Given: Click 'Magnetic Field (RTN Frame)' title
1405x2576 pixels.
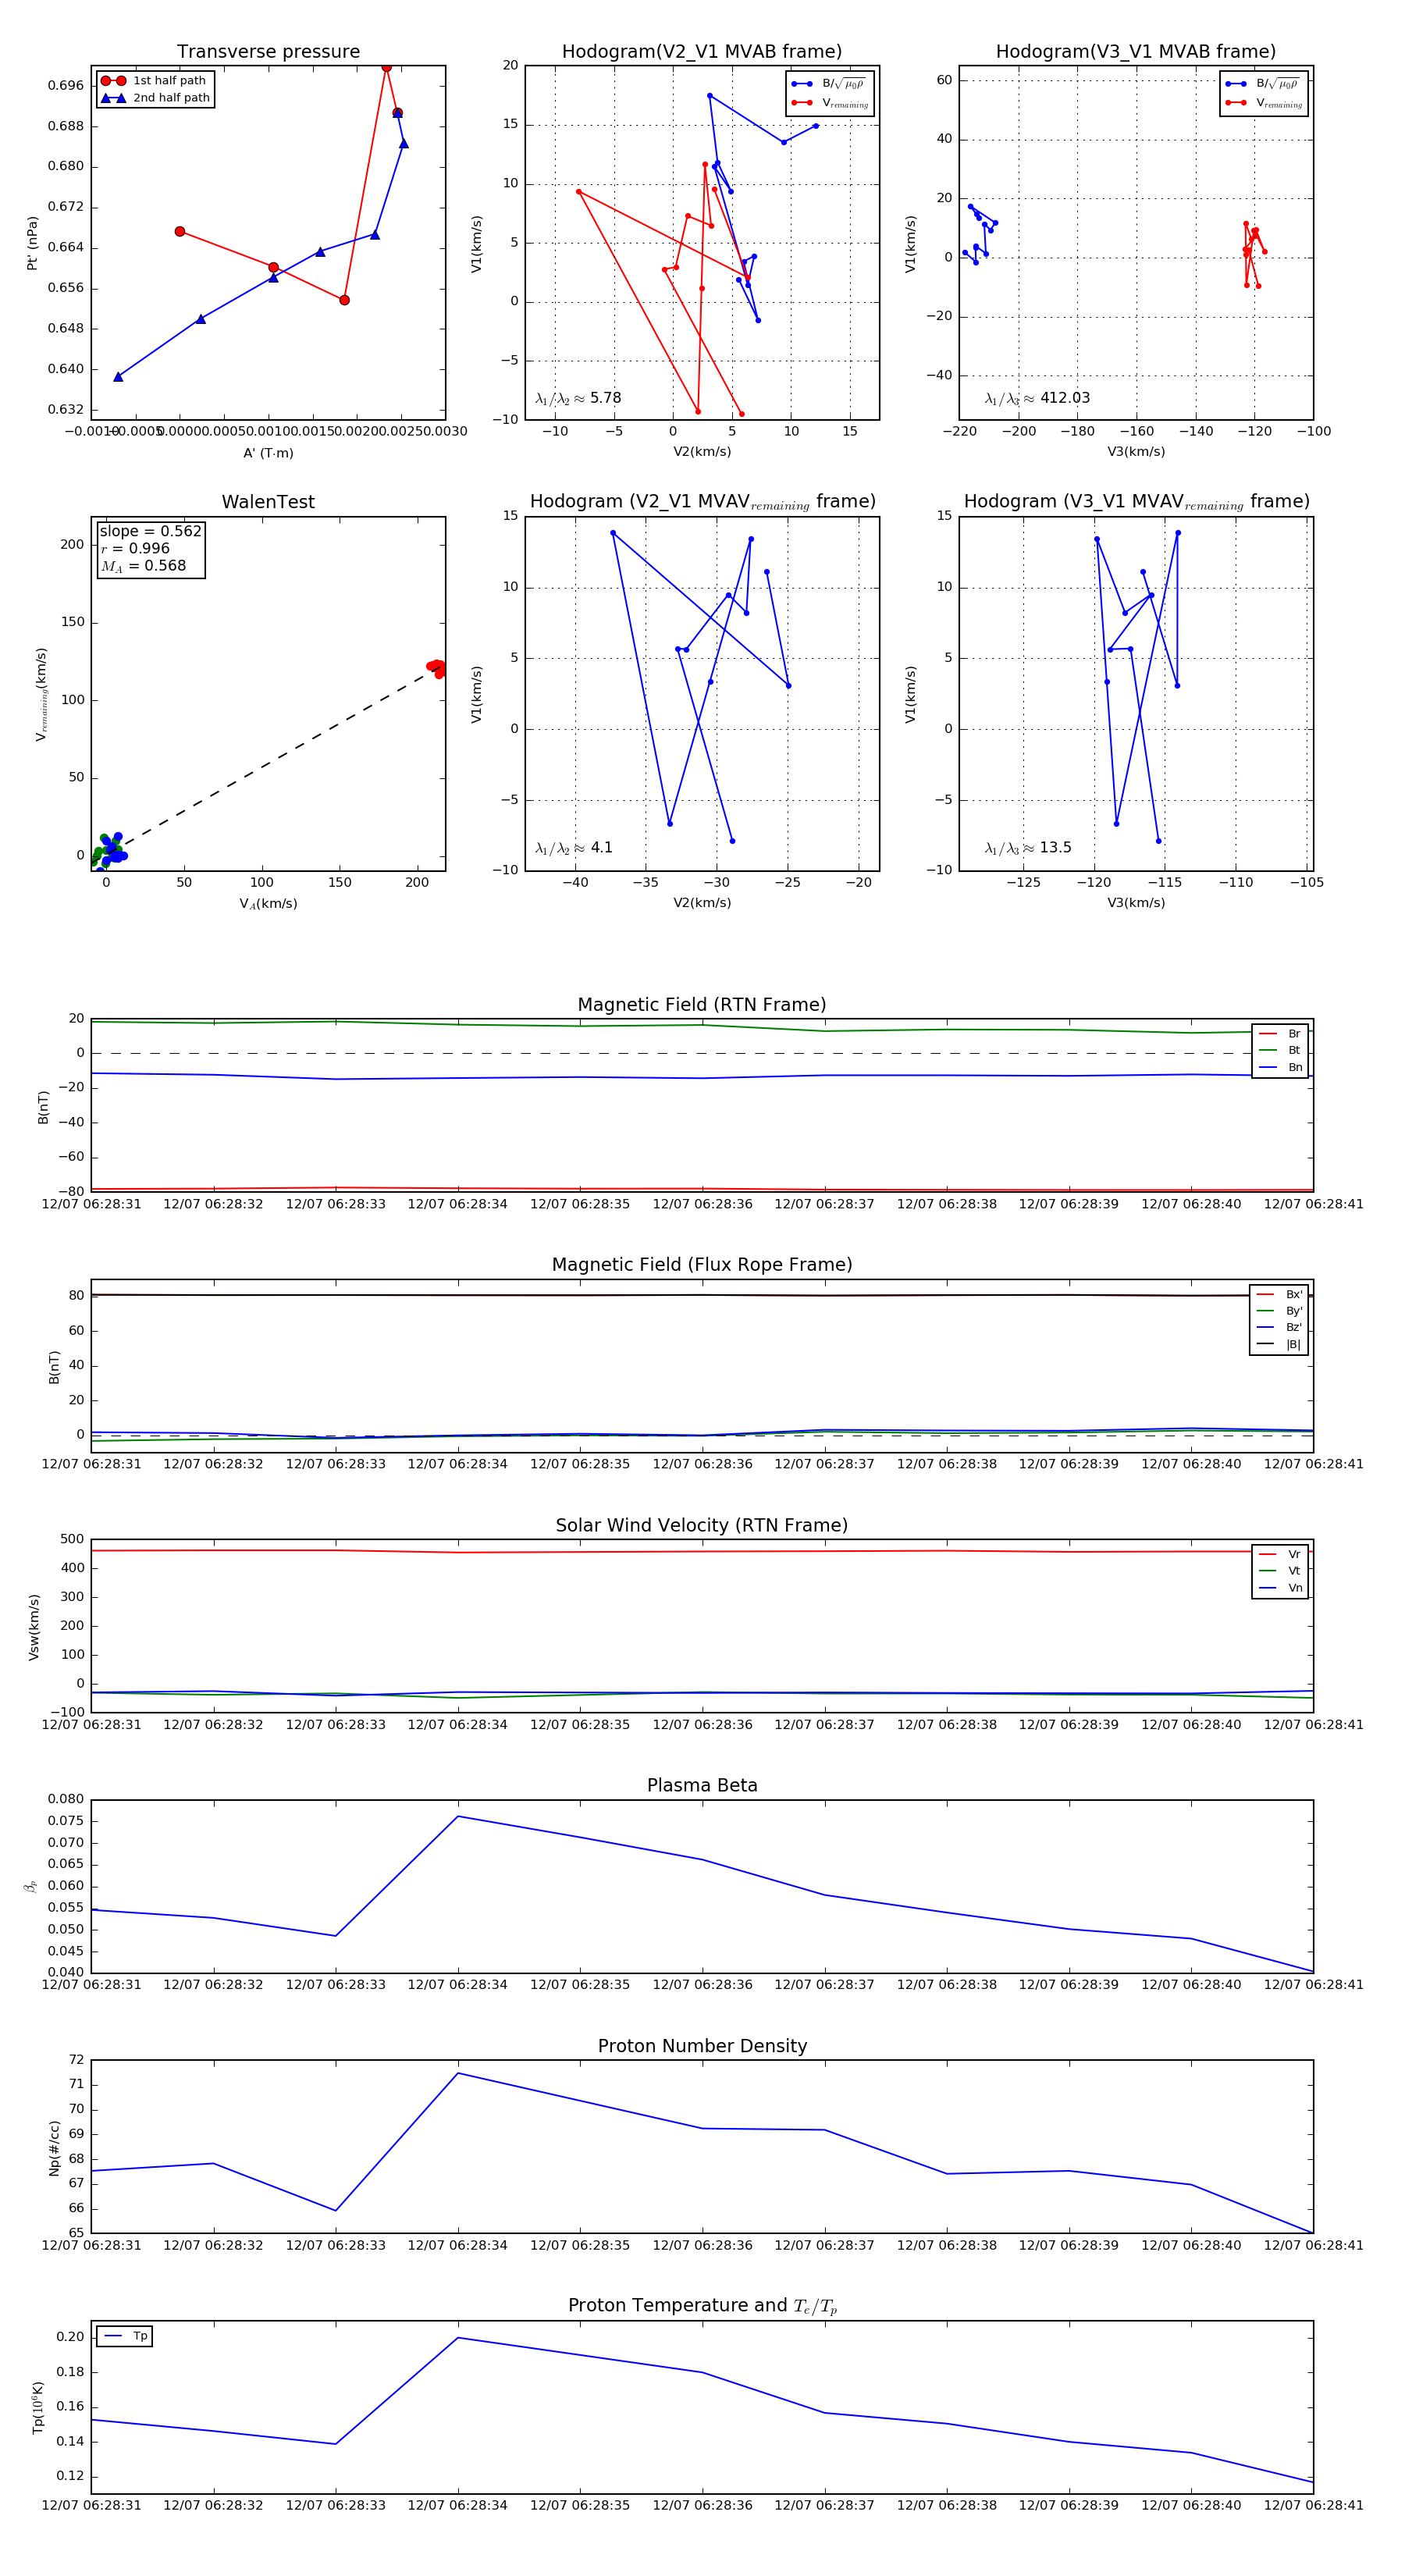Looking at the screenshot, I should [702, 1005].
